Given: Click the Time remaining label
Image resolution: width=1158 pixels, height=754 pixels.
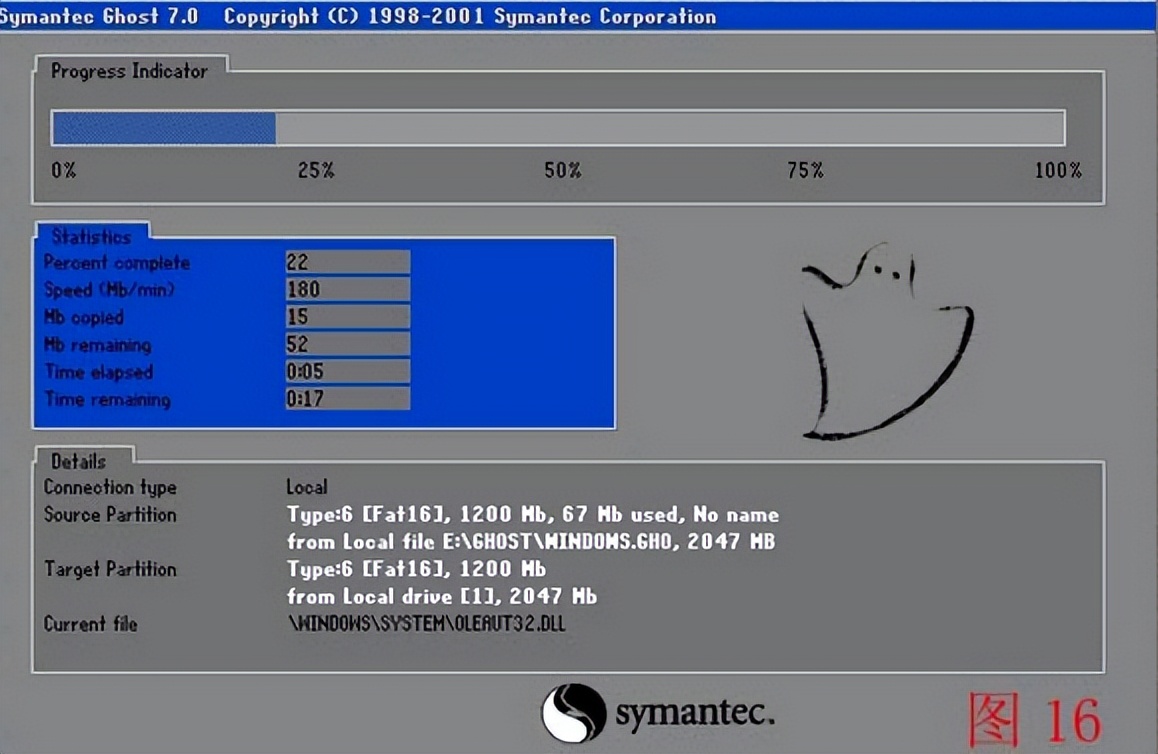Looking at the screenshot, I should (108, 400).
